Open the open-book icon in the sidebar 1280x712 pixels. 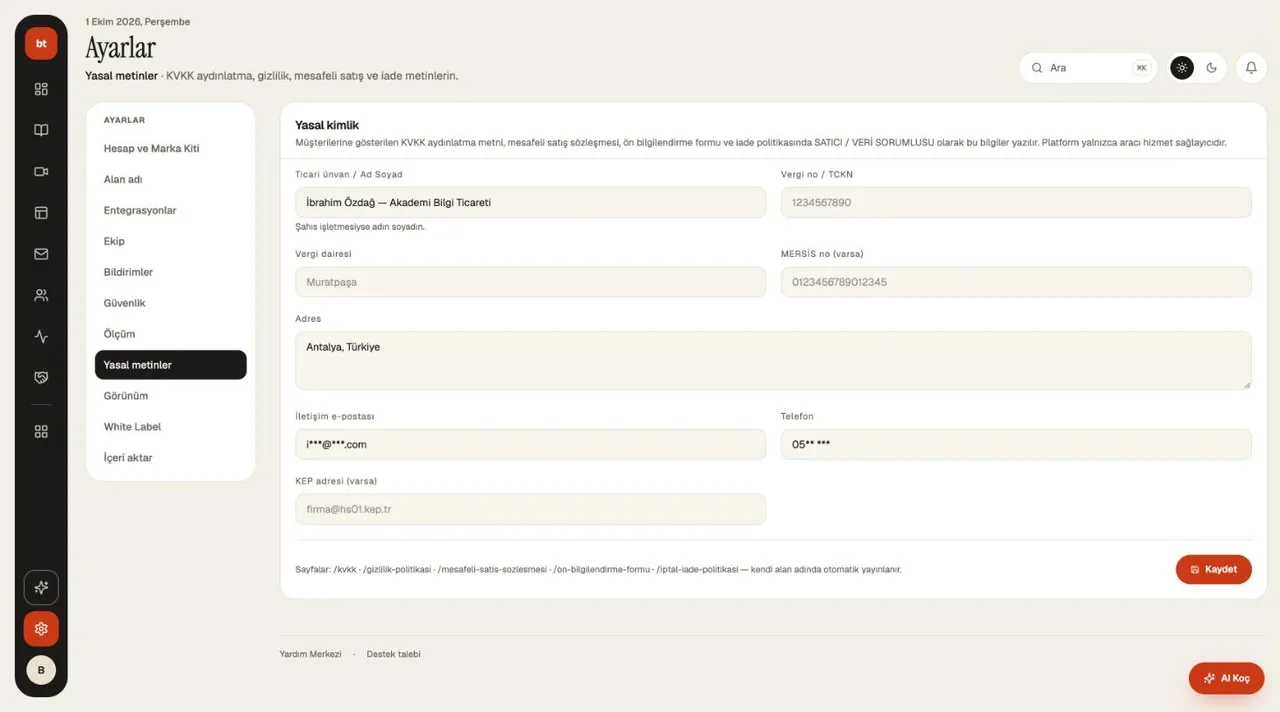(x=41, y=130)
